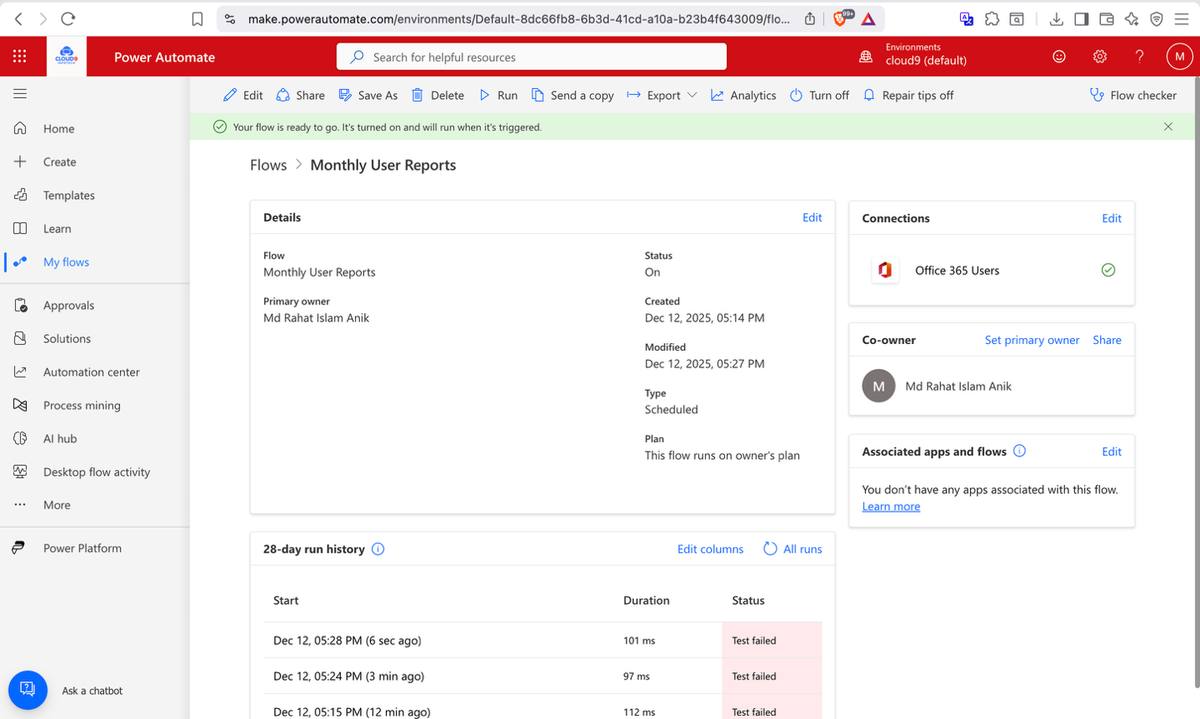The image size is (1200, 719).
Task: Open Analytics from the toolbar
Action: (743, 95)
